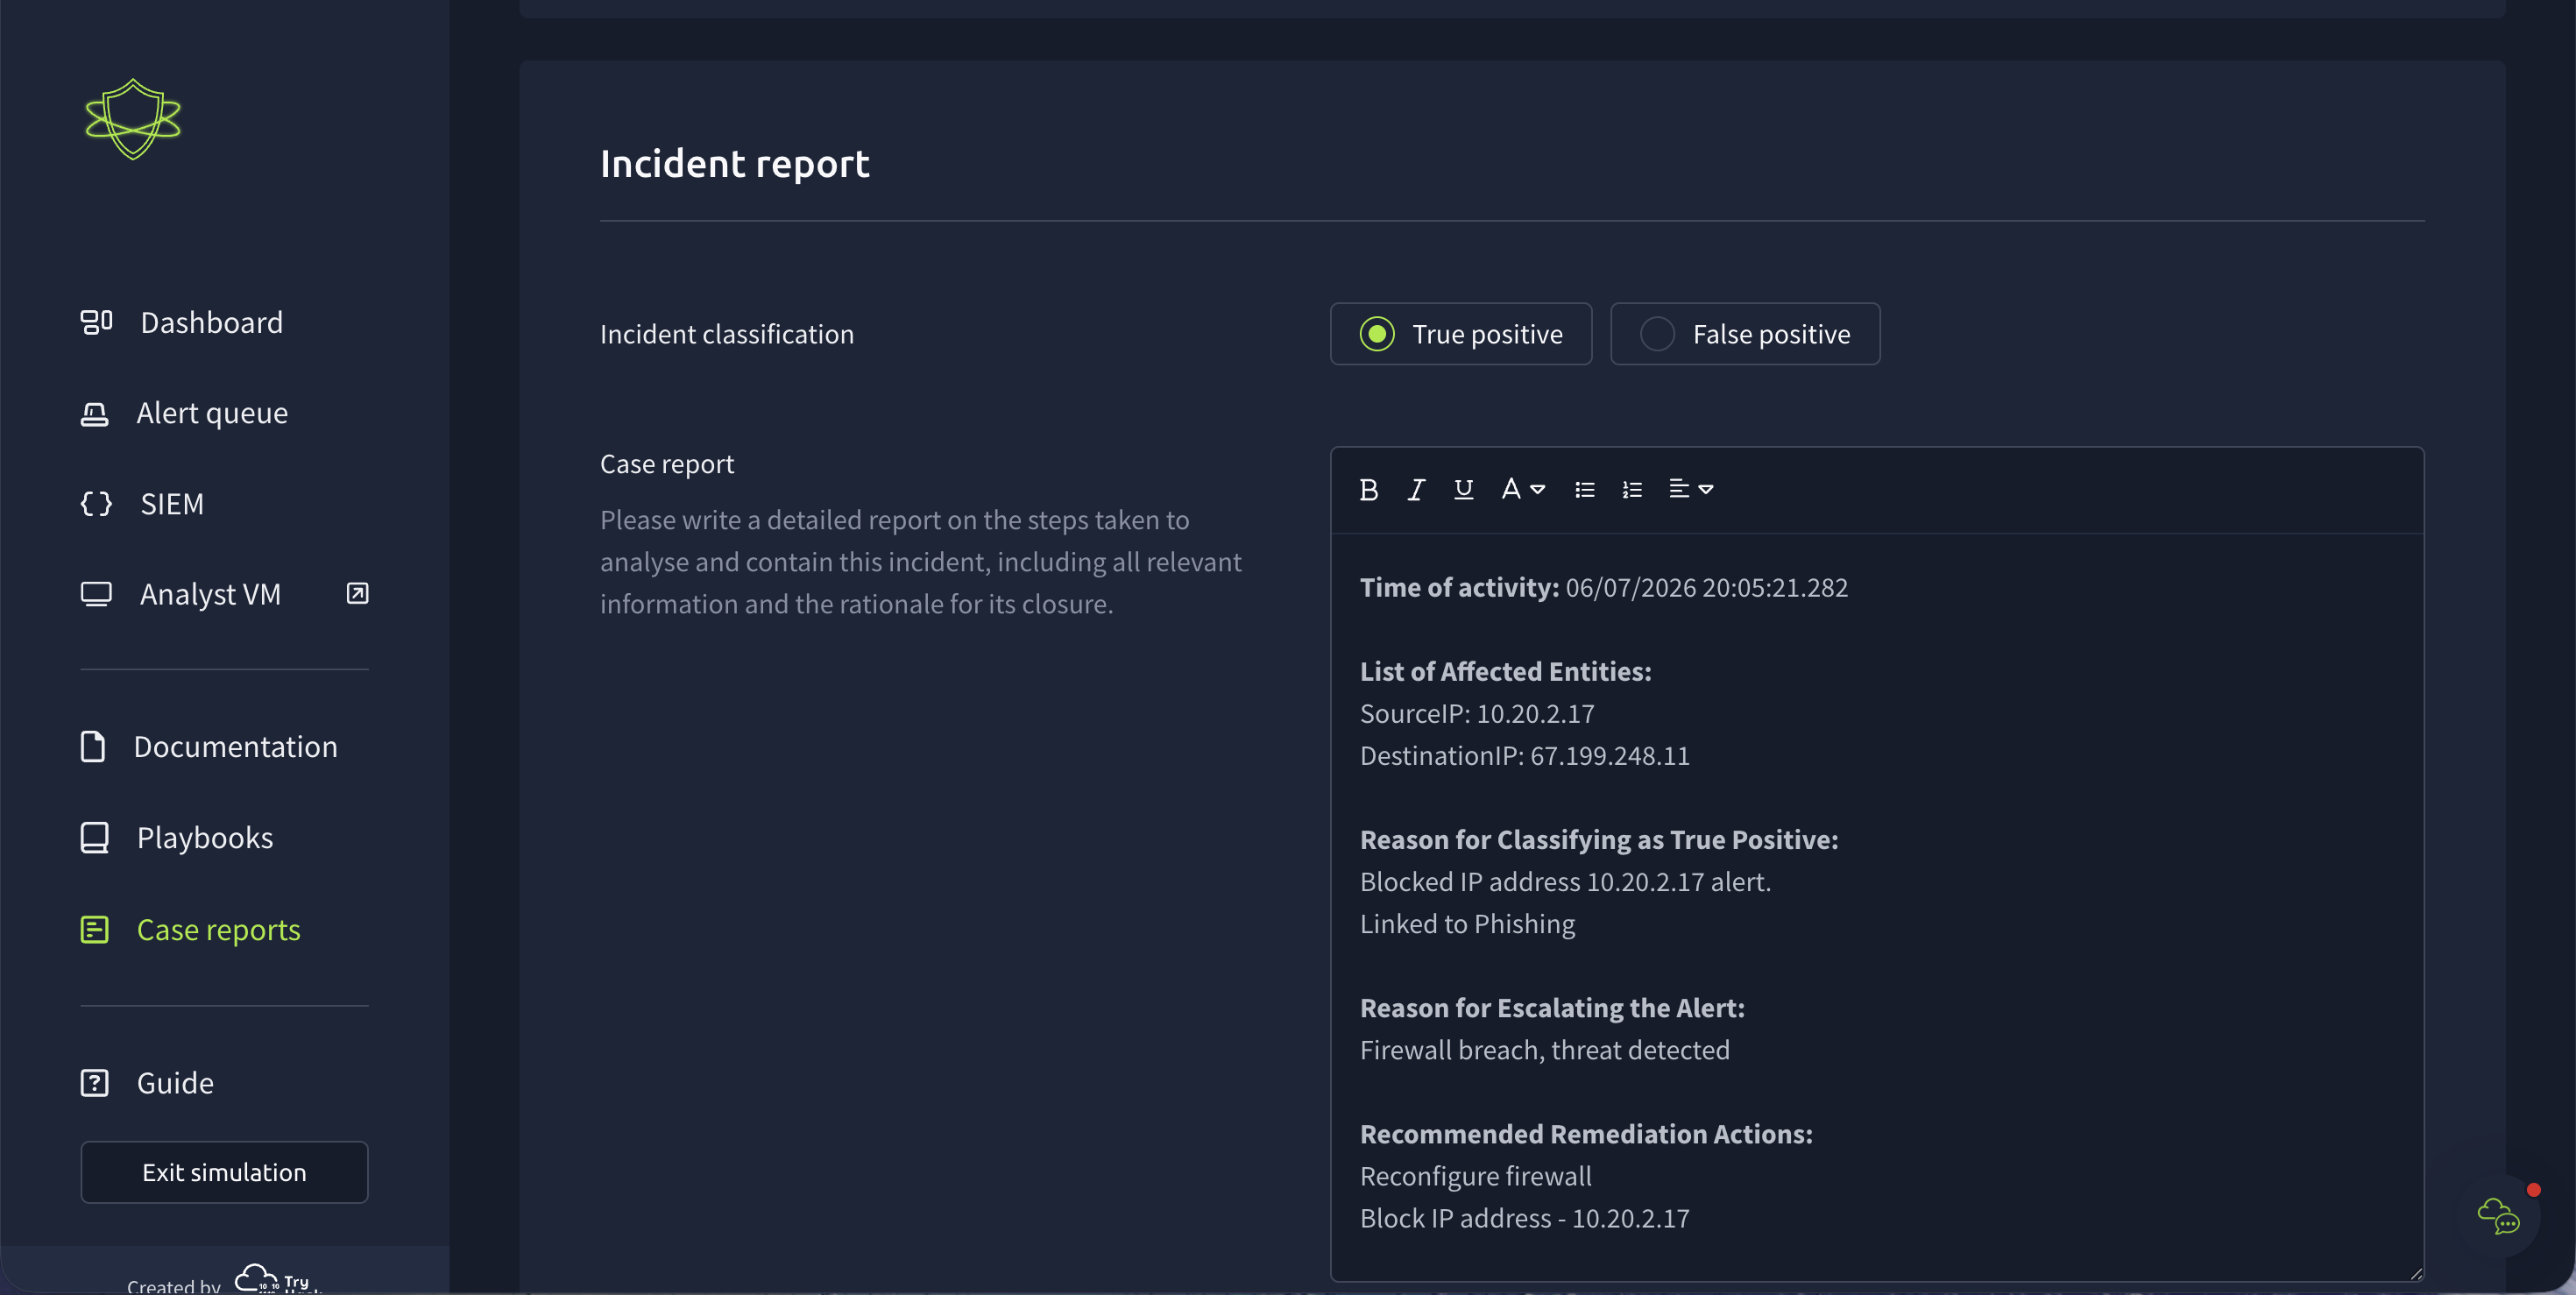Image resolution: width=2576 pixels, height=1295 pixels.
Task: Open the font style dropdown
Action: pos(1523,489)
